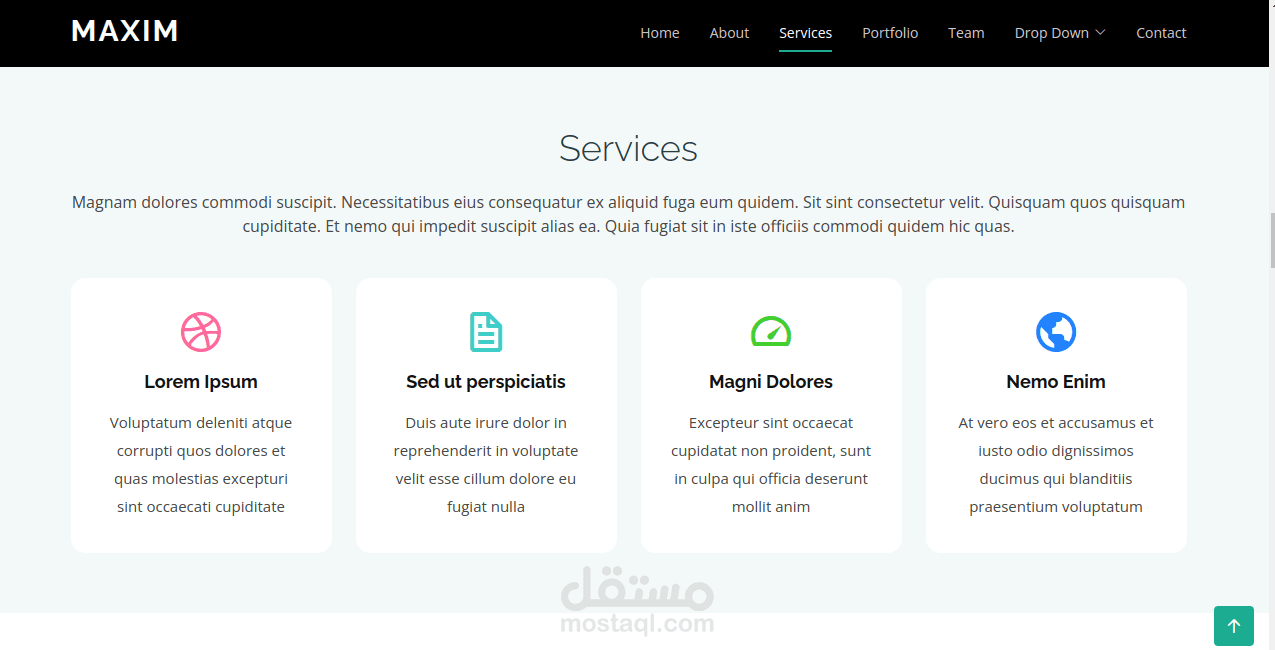Click the teal document file icon
Viewport: 1275px width, 650px height.
click(x=486, y=332)
